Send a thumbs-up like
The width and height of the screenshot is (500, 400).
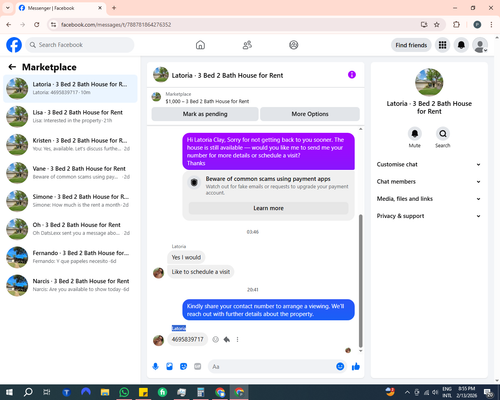tap(356, 367)
